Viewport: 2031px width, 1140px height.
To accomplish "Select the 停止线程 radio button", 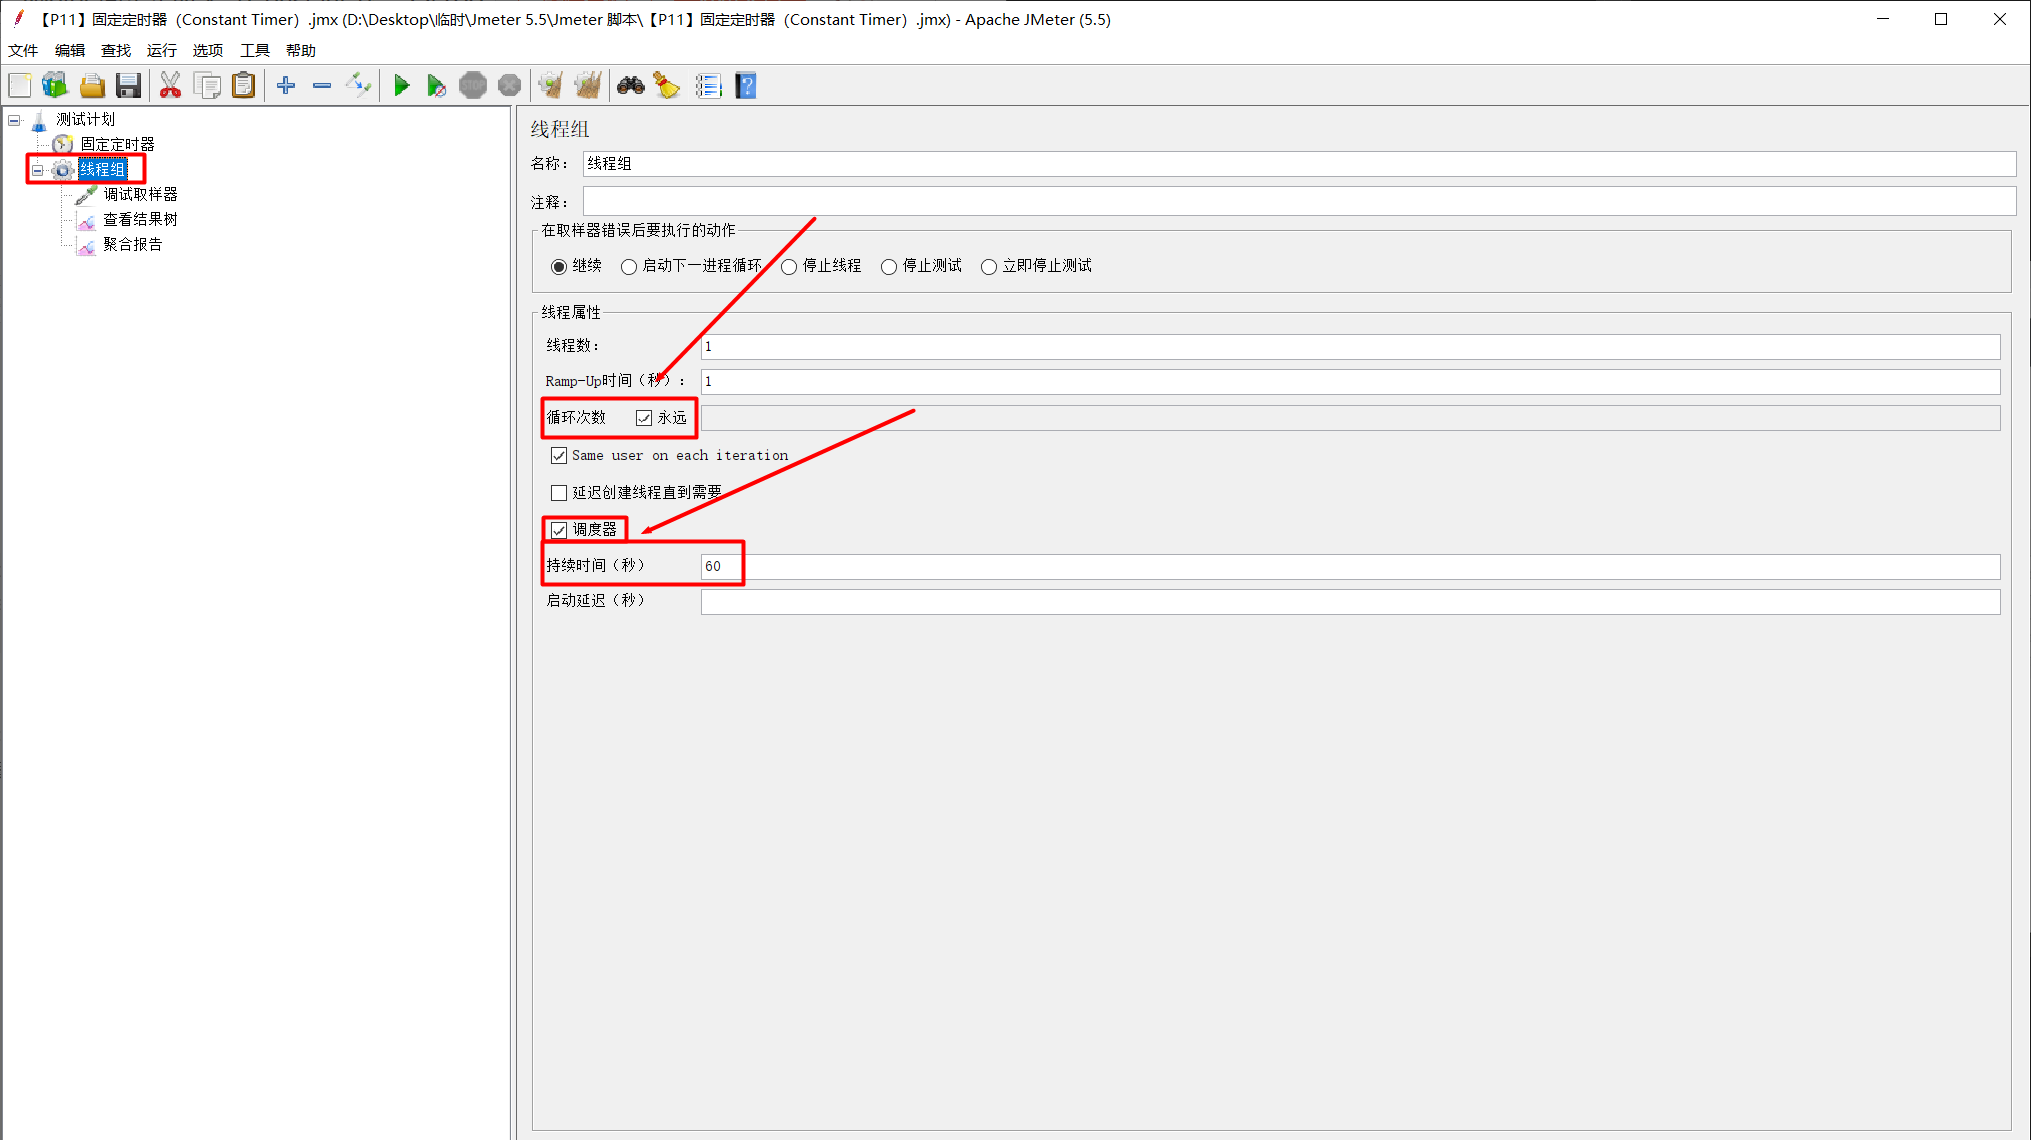I will click(789, 267).
